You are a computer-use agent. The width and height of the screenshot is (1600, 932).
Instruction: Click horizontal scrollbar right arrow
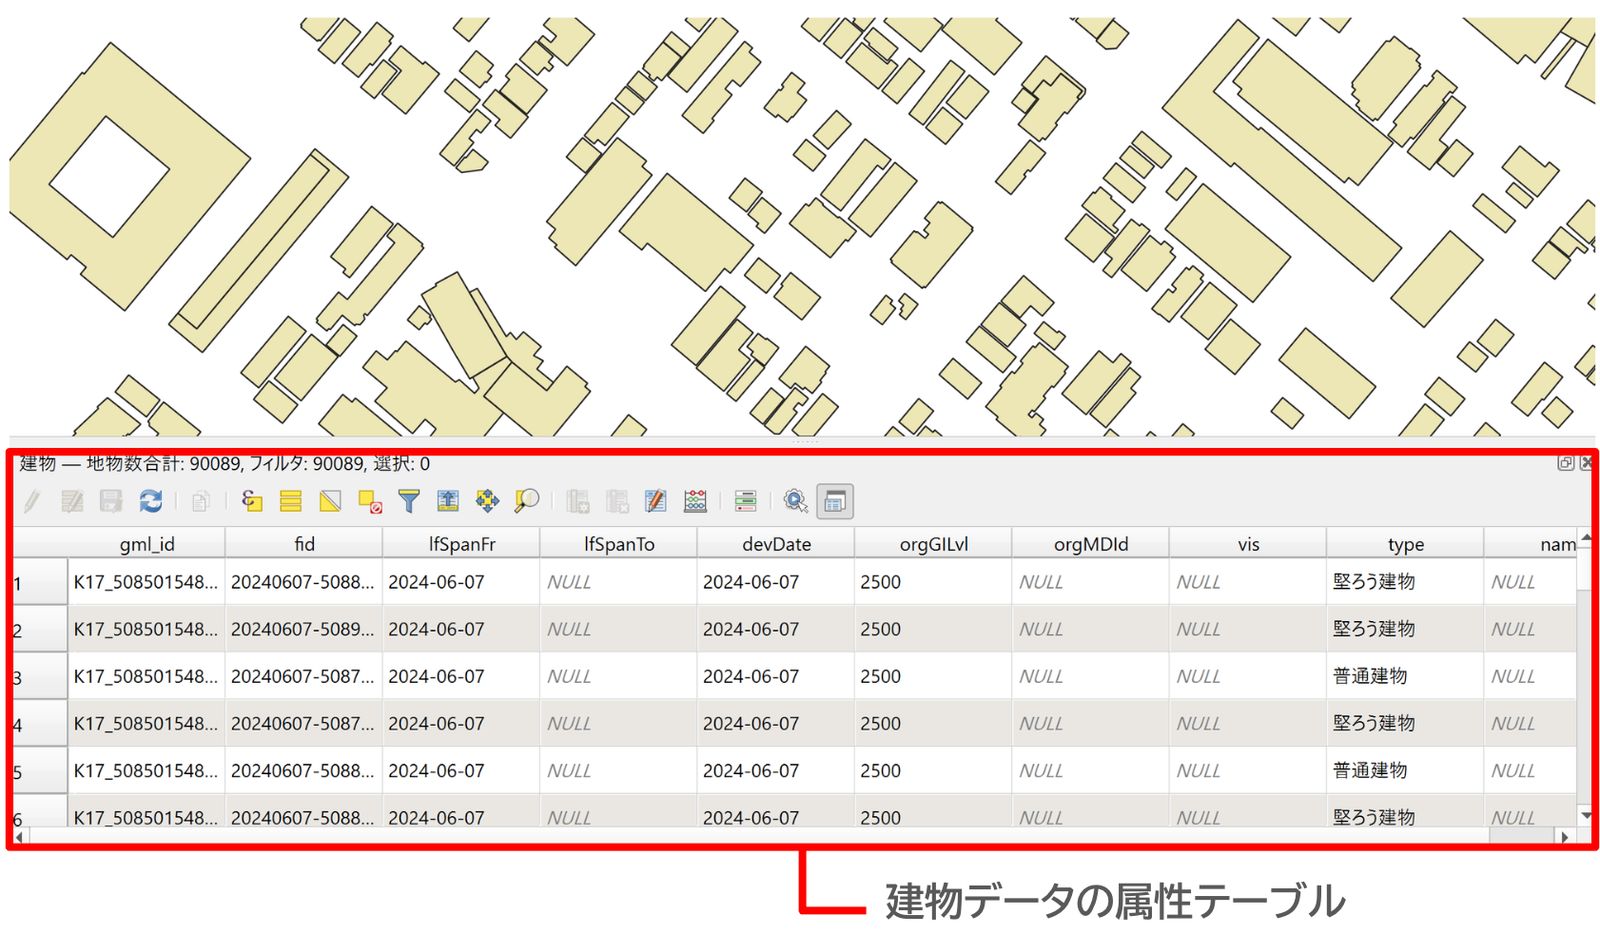point(1565,837)
